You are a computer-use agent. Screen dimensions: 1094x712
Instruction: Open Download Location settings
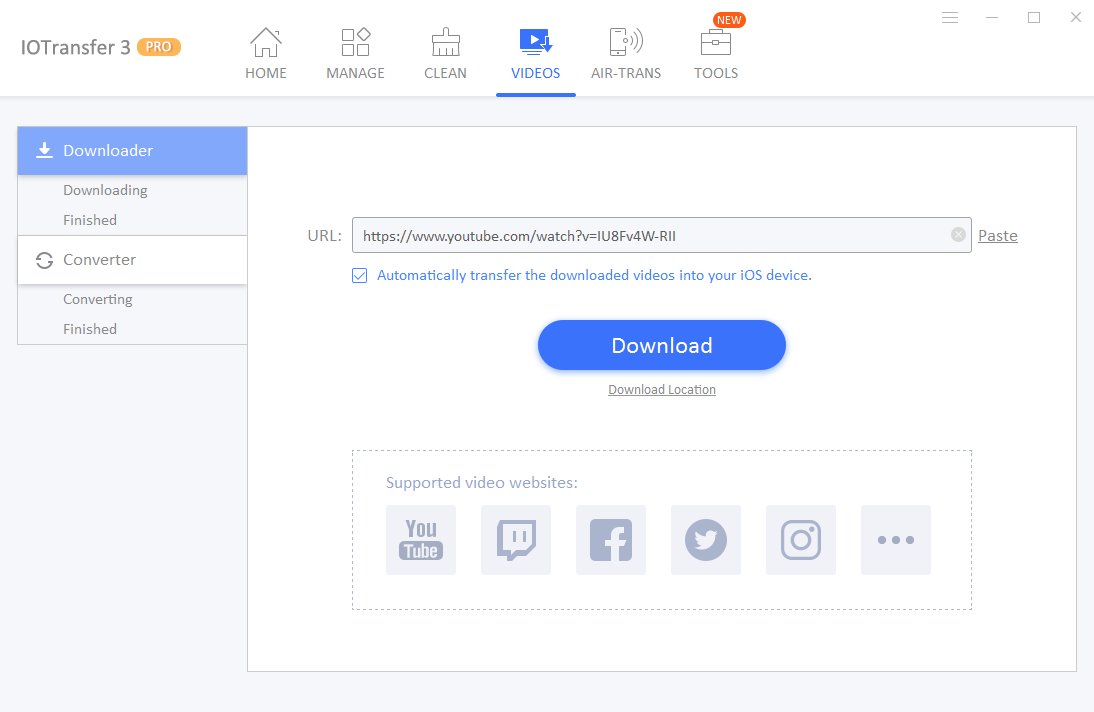(661, 389)
